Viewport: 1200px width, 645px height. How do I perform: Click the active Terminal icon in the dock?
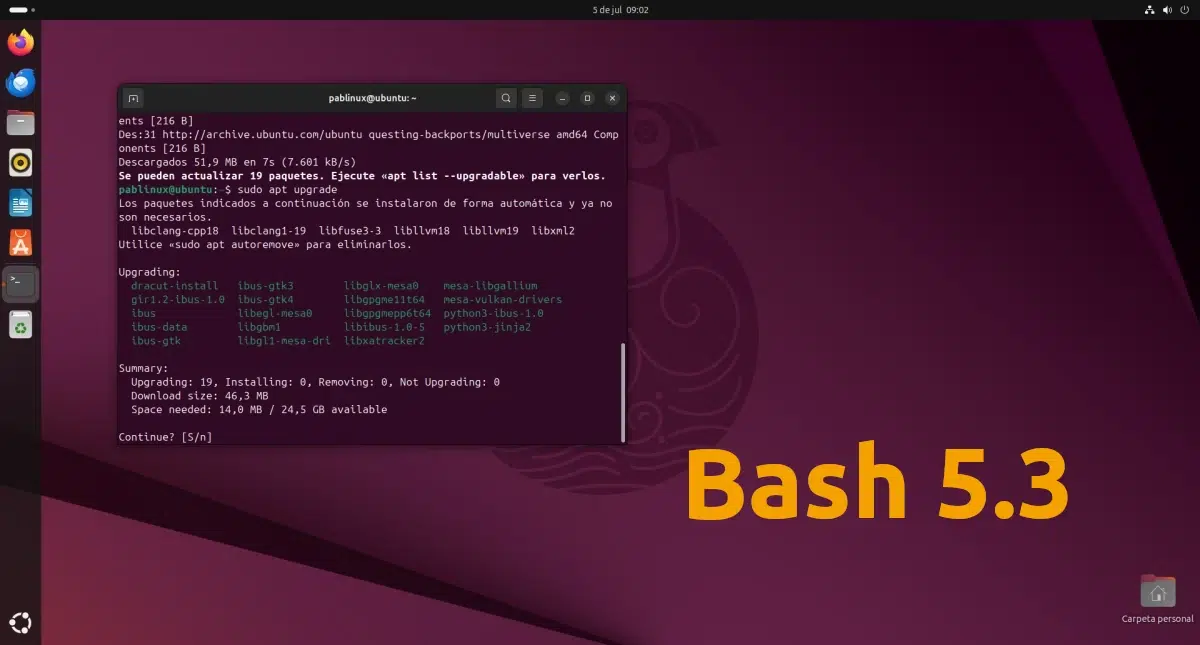[20, 283]
